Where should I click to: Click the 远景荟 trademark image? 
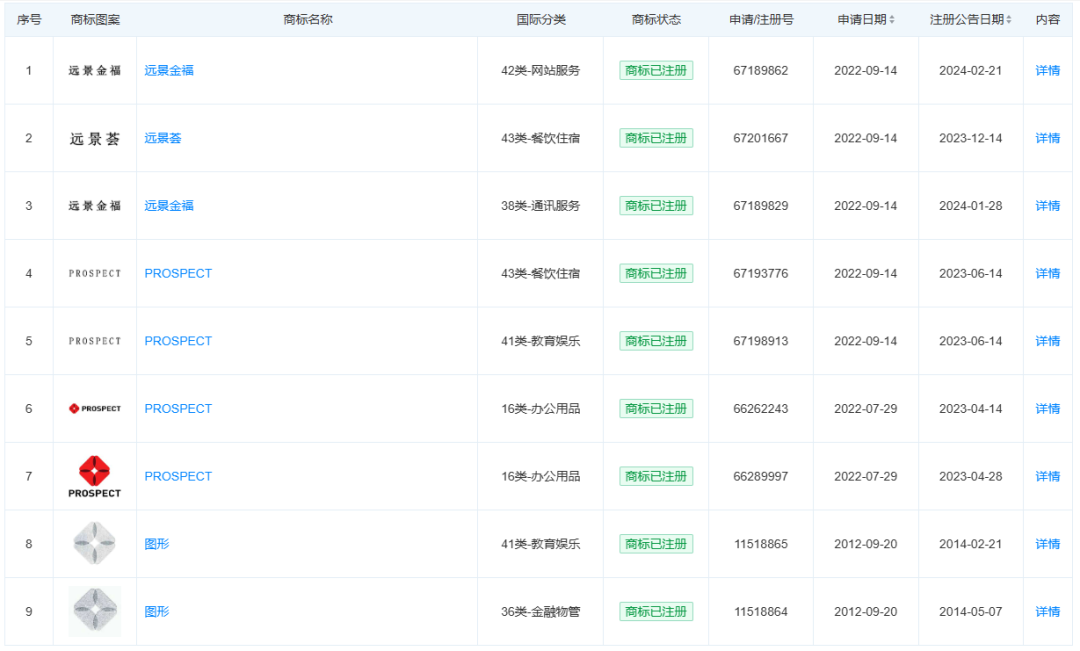coord(95,139)
